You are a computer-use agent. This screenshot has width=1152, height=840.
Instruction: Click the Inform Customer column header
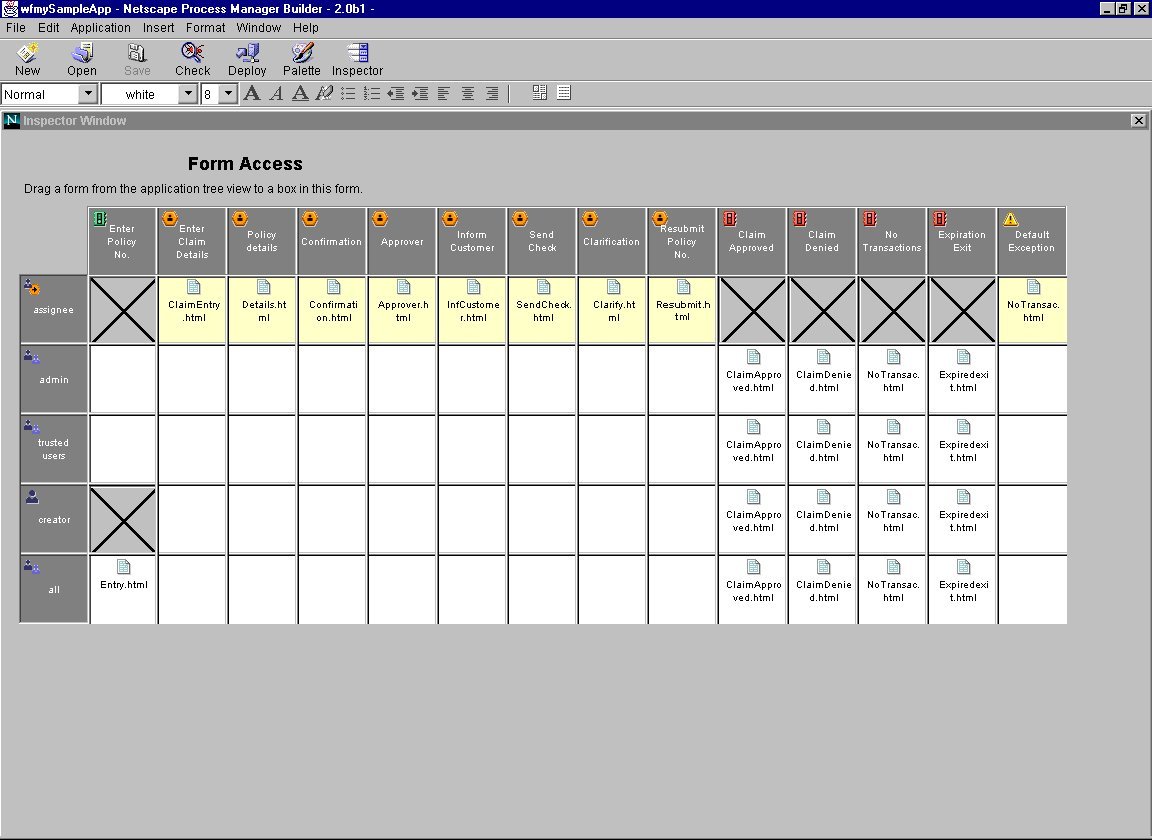(472, 241)
